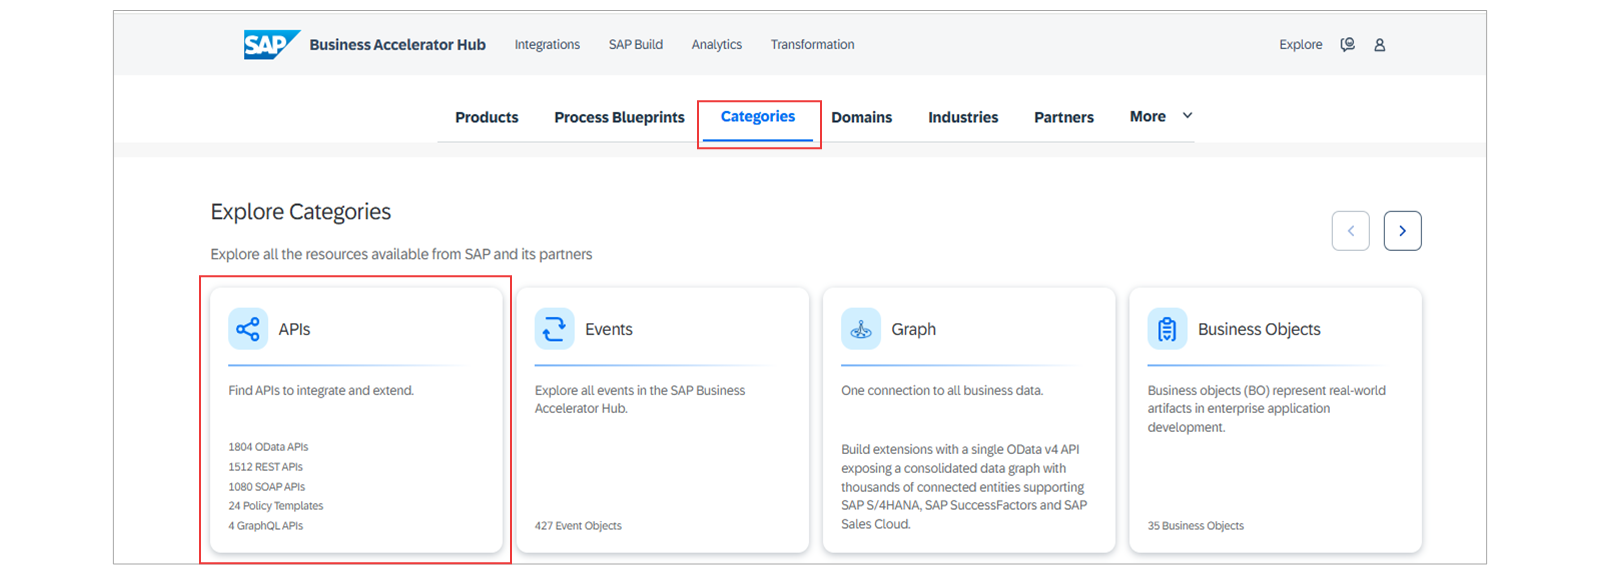1600x575 pixels.
Task: Click the APIs share icon
Action: pyautogui.click(x=248, y=329)
